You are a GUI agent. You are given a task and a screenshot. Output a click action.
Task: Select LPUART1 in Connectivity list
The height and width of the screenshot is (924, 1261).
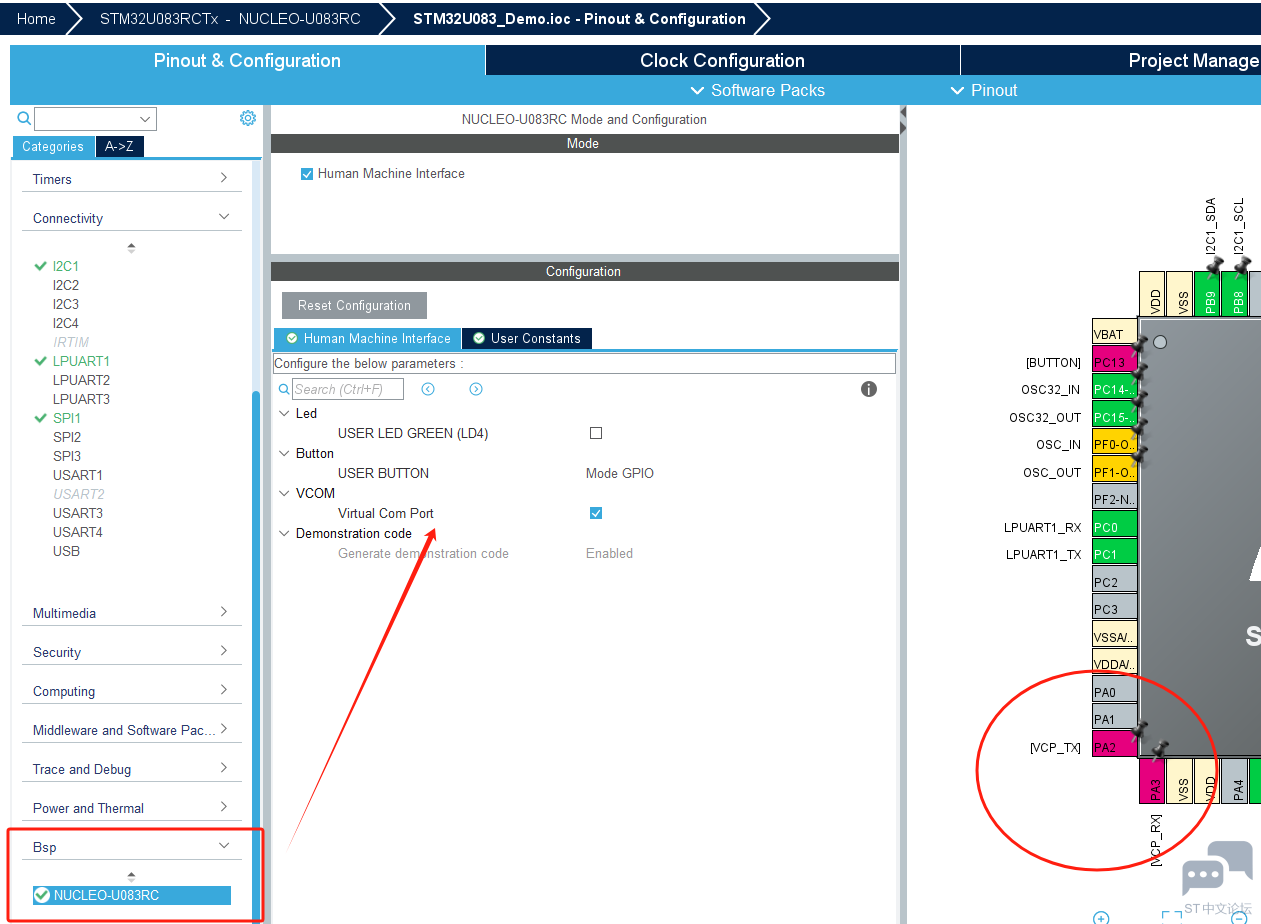[81, 361]
